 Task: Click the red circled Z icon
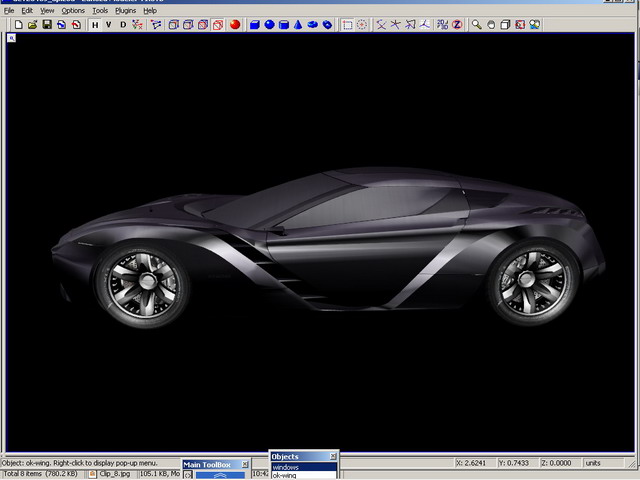(x=457, y=24)
